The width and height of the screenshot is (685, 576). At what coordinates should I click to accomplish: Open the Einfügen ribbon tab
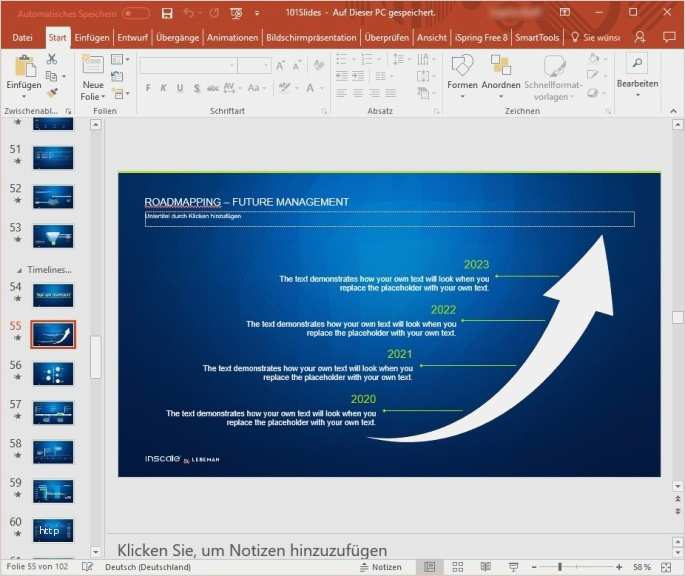coord(92,38)
